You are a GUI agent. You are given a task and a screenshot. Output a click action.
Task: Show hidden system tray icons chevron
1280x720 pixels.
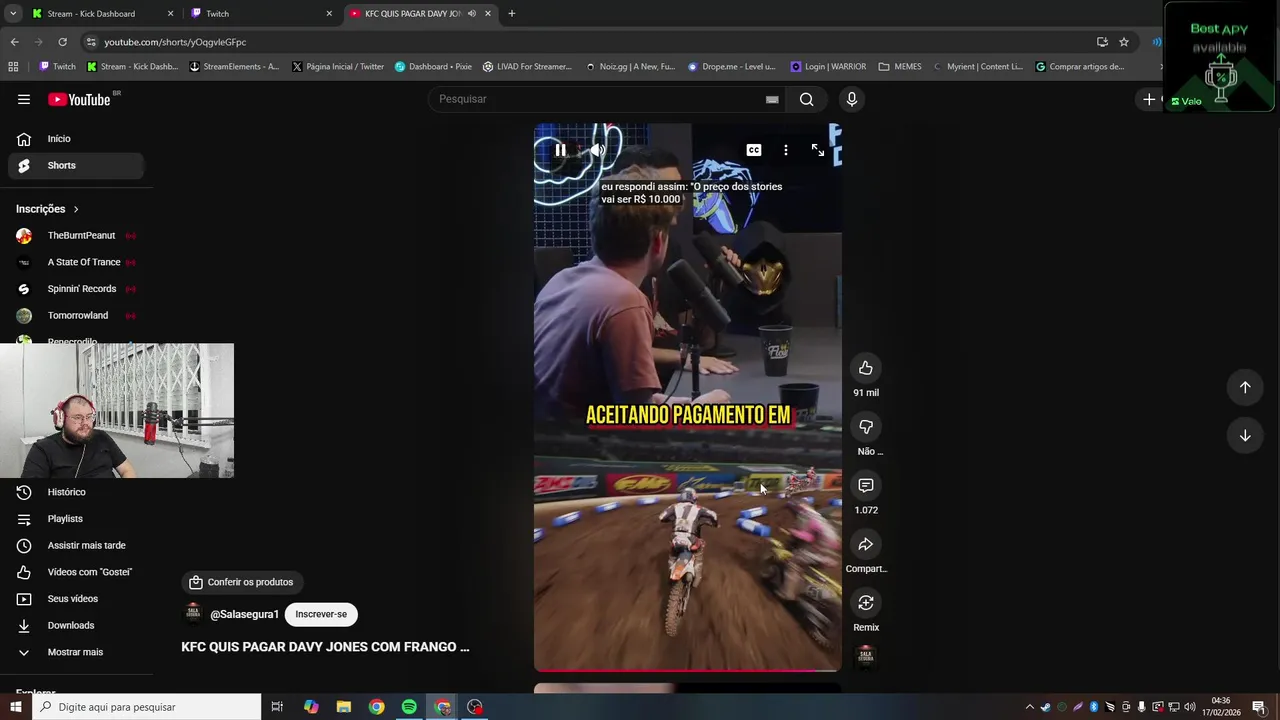tap(1029, 707)
